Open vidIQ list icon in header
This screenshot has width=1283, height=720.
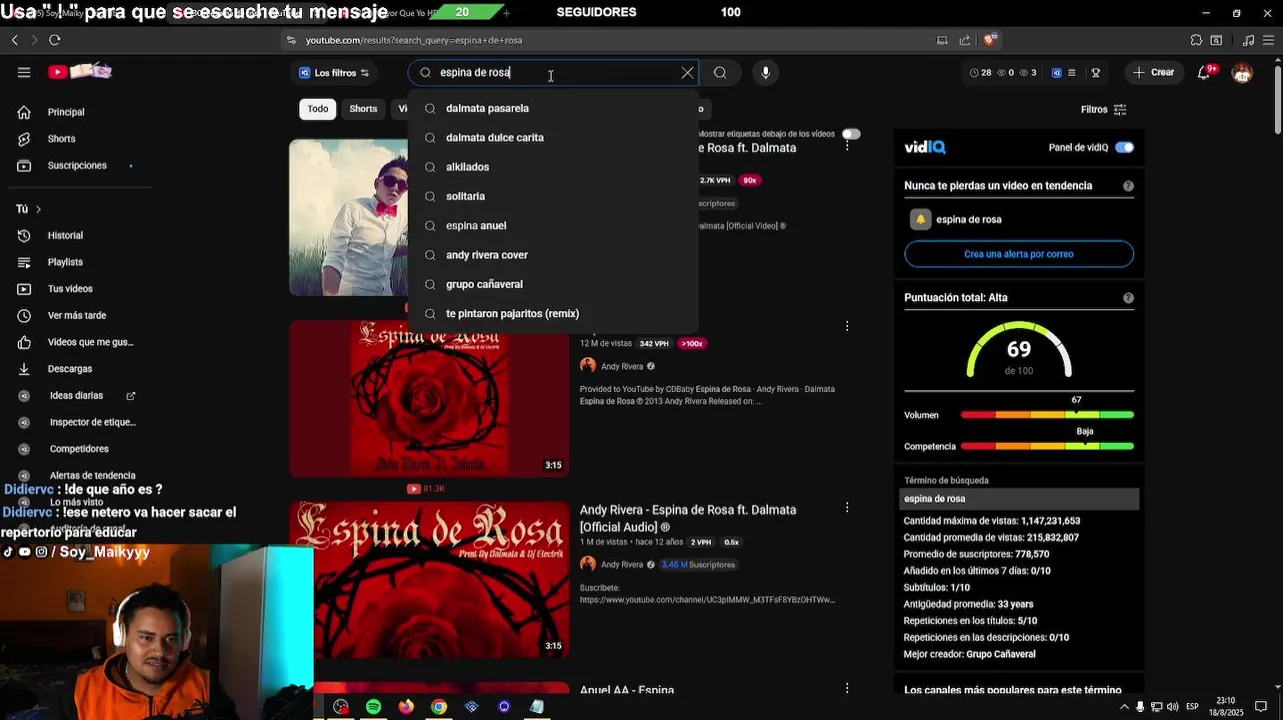click(1072, 72)
